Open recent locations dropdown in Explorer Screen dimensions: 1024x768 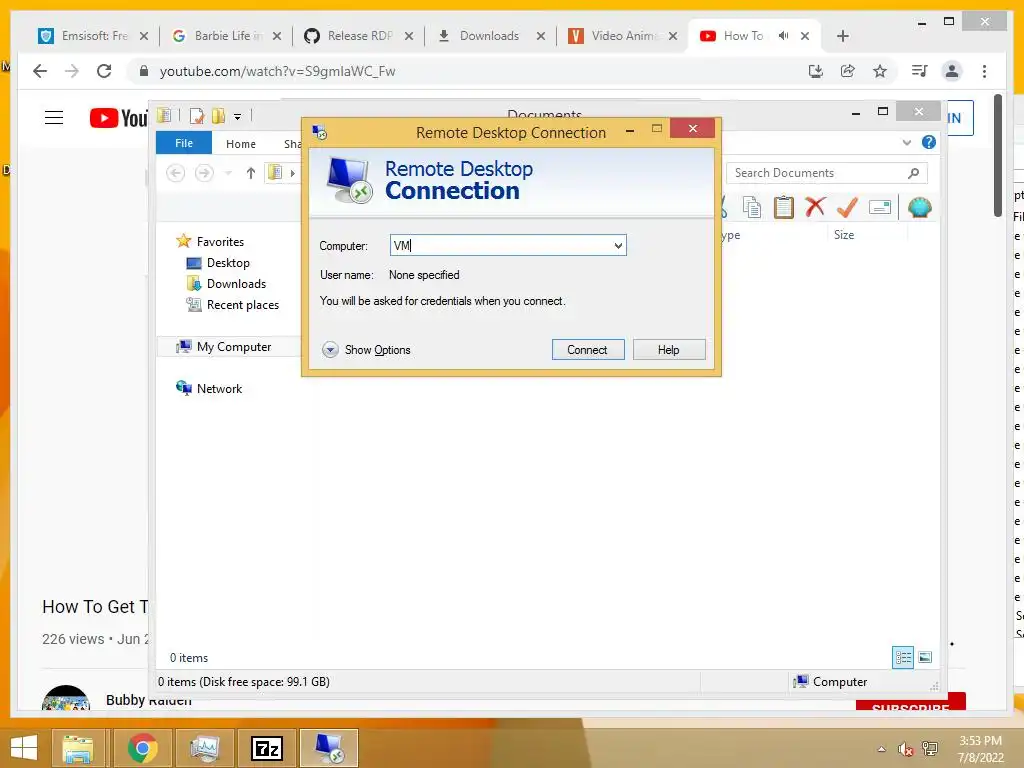coord(228,173)
